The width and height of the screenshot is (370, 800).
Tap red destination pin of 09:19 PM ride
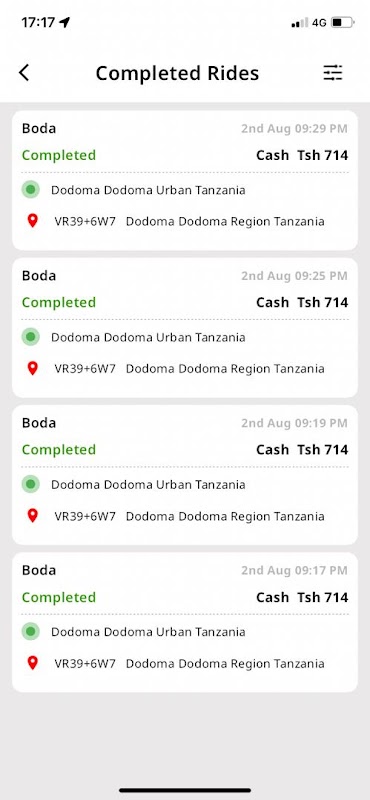pos(33,516)
